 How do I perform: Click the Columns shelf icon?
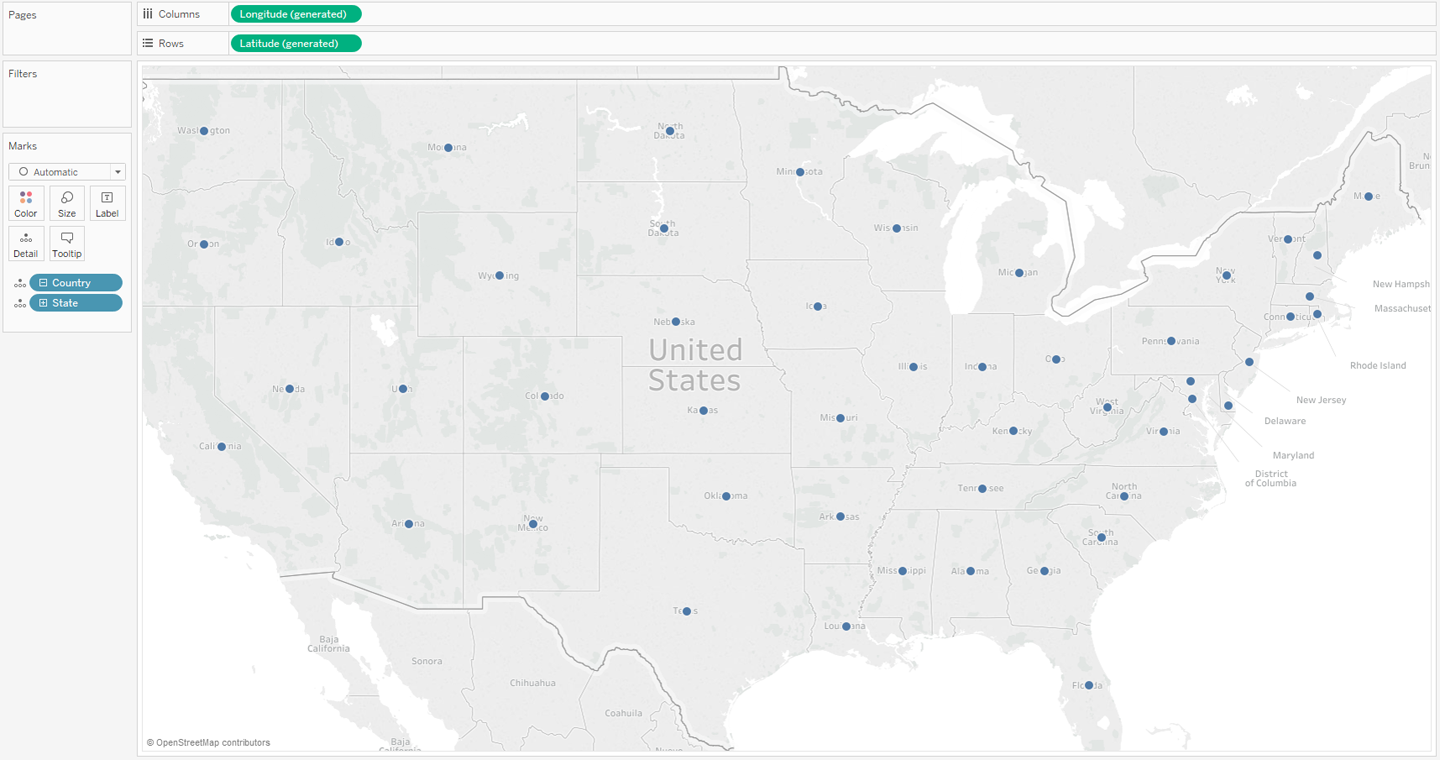click(148, 14)
